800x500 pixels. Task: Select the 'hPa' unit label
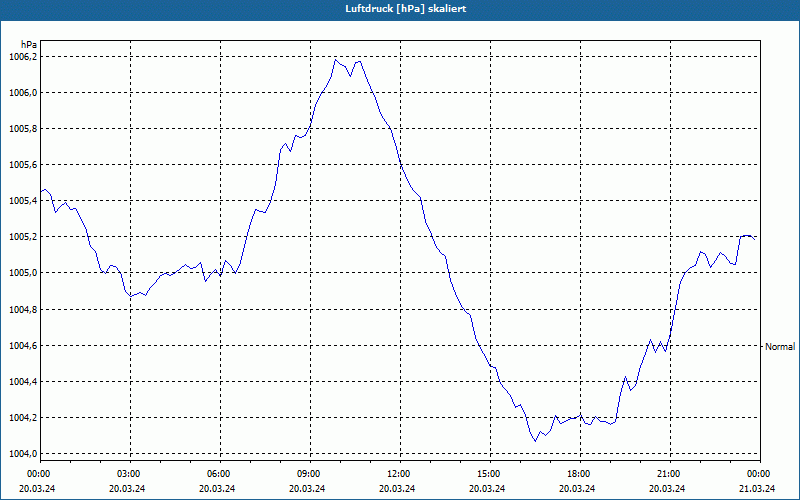(29, 45)
